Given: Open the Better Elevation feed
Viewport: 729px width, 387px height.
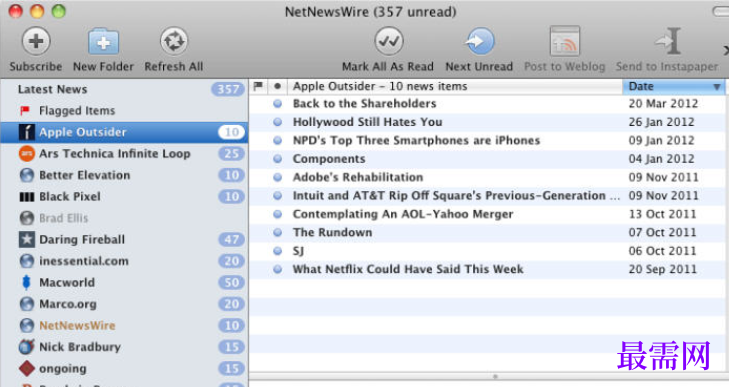Looking at the screenshot, I should [x=124, y=175].
